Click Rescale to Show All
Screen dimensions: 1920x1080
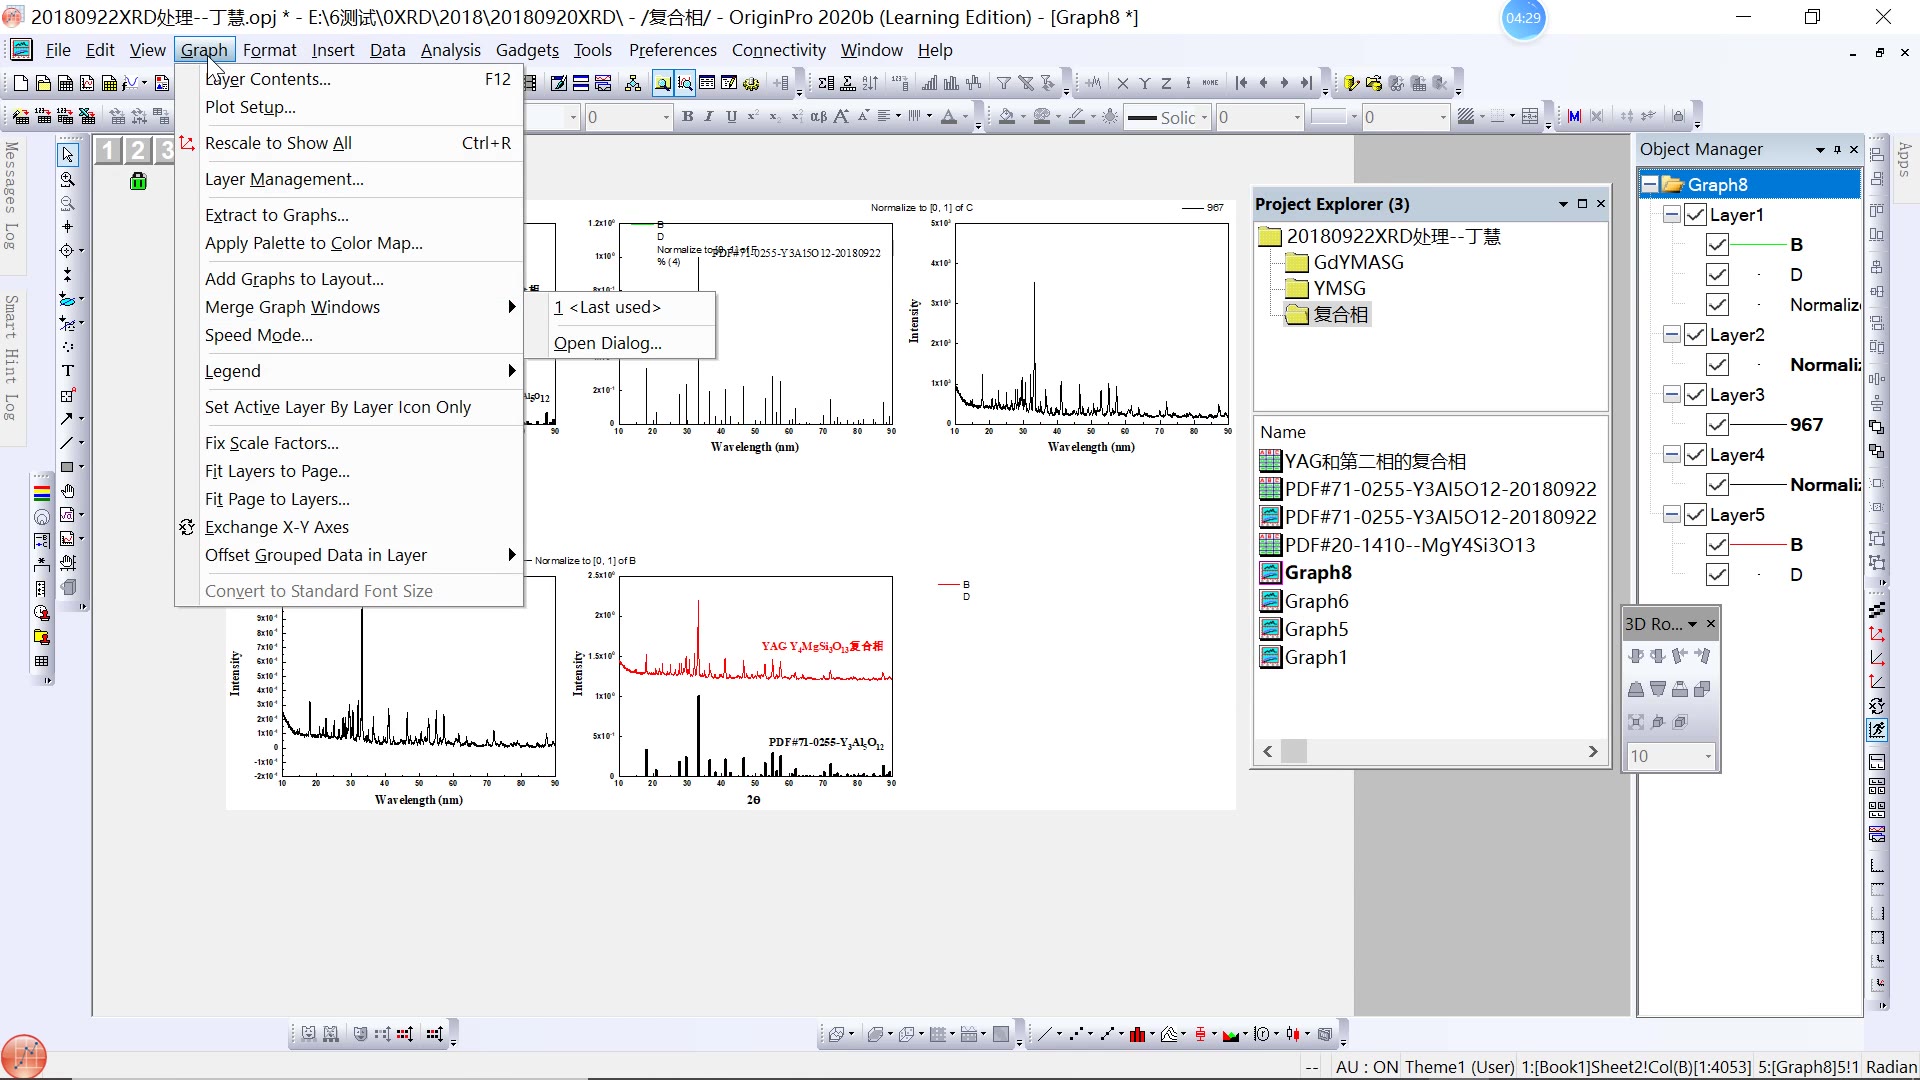click(x=278, y=143)
